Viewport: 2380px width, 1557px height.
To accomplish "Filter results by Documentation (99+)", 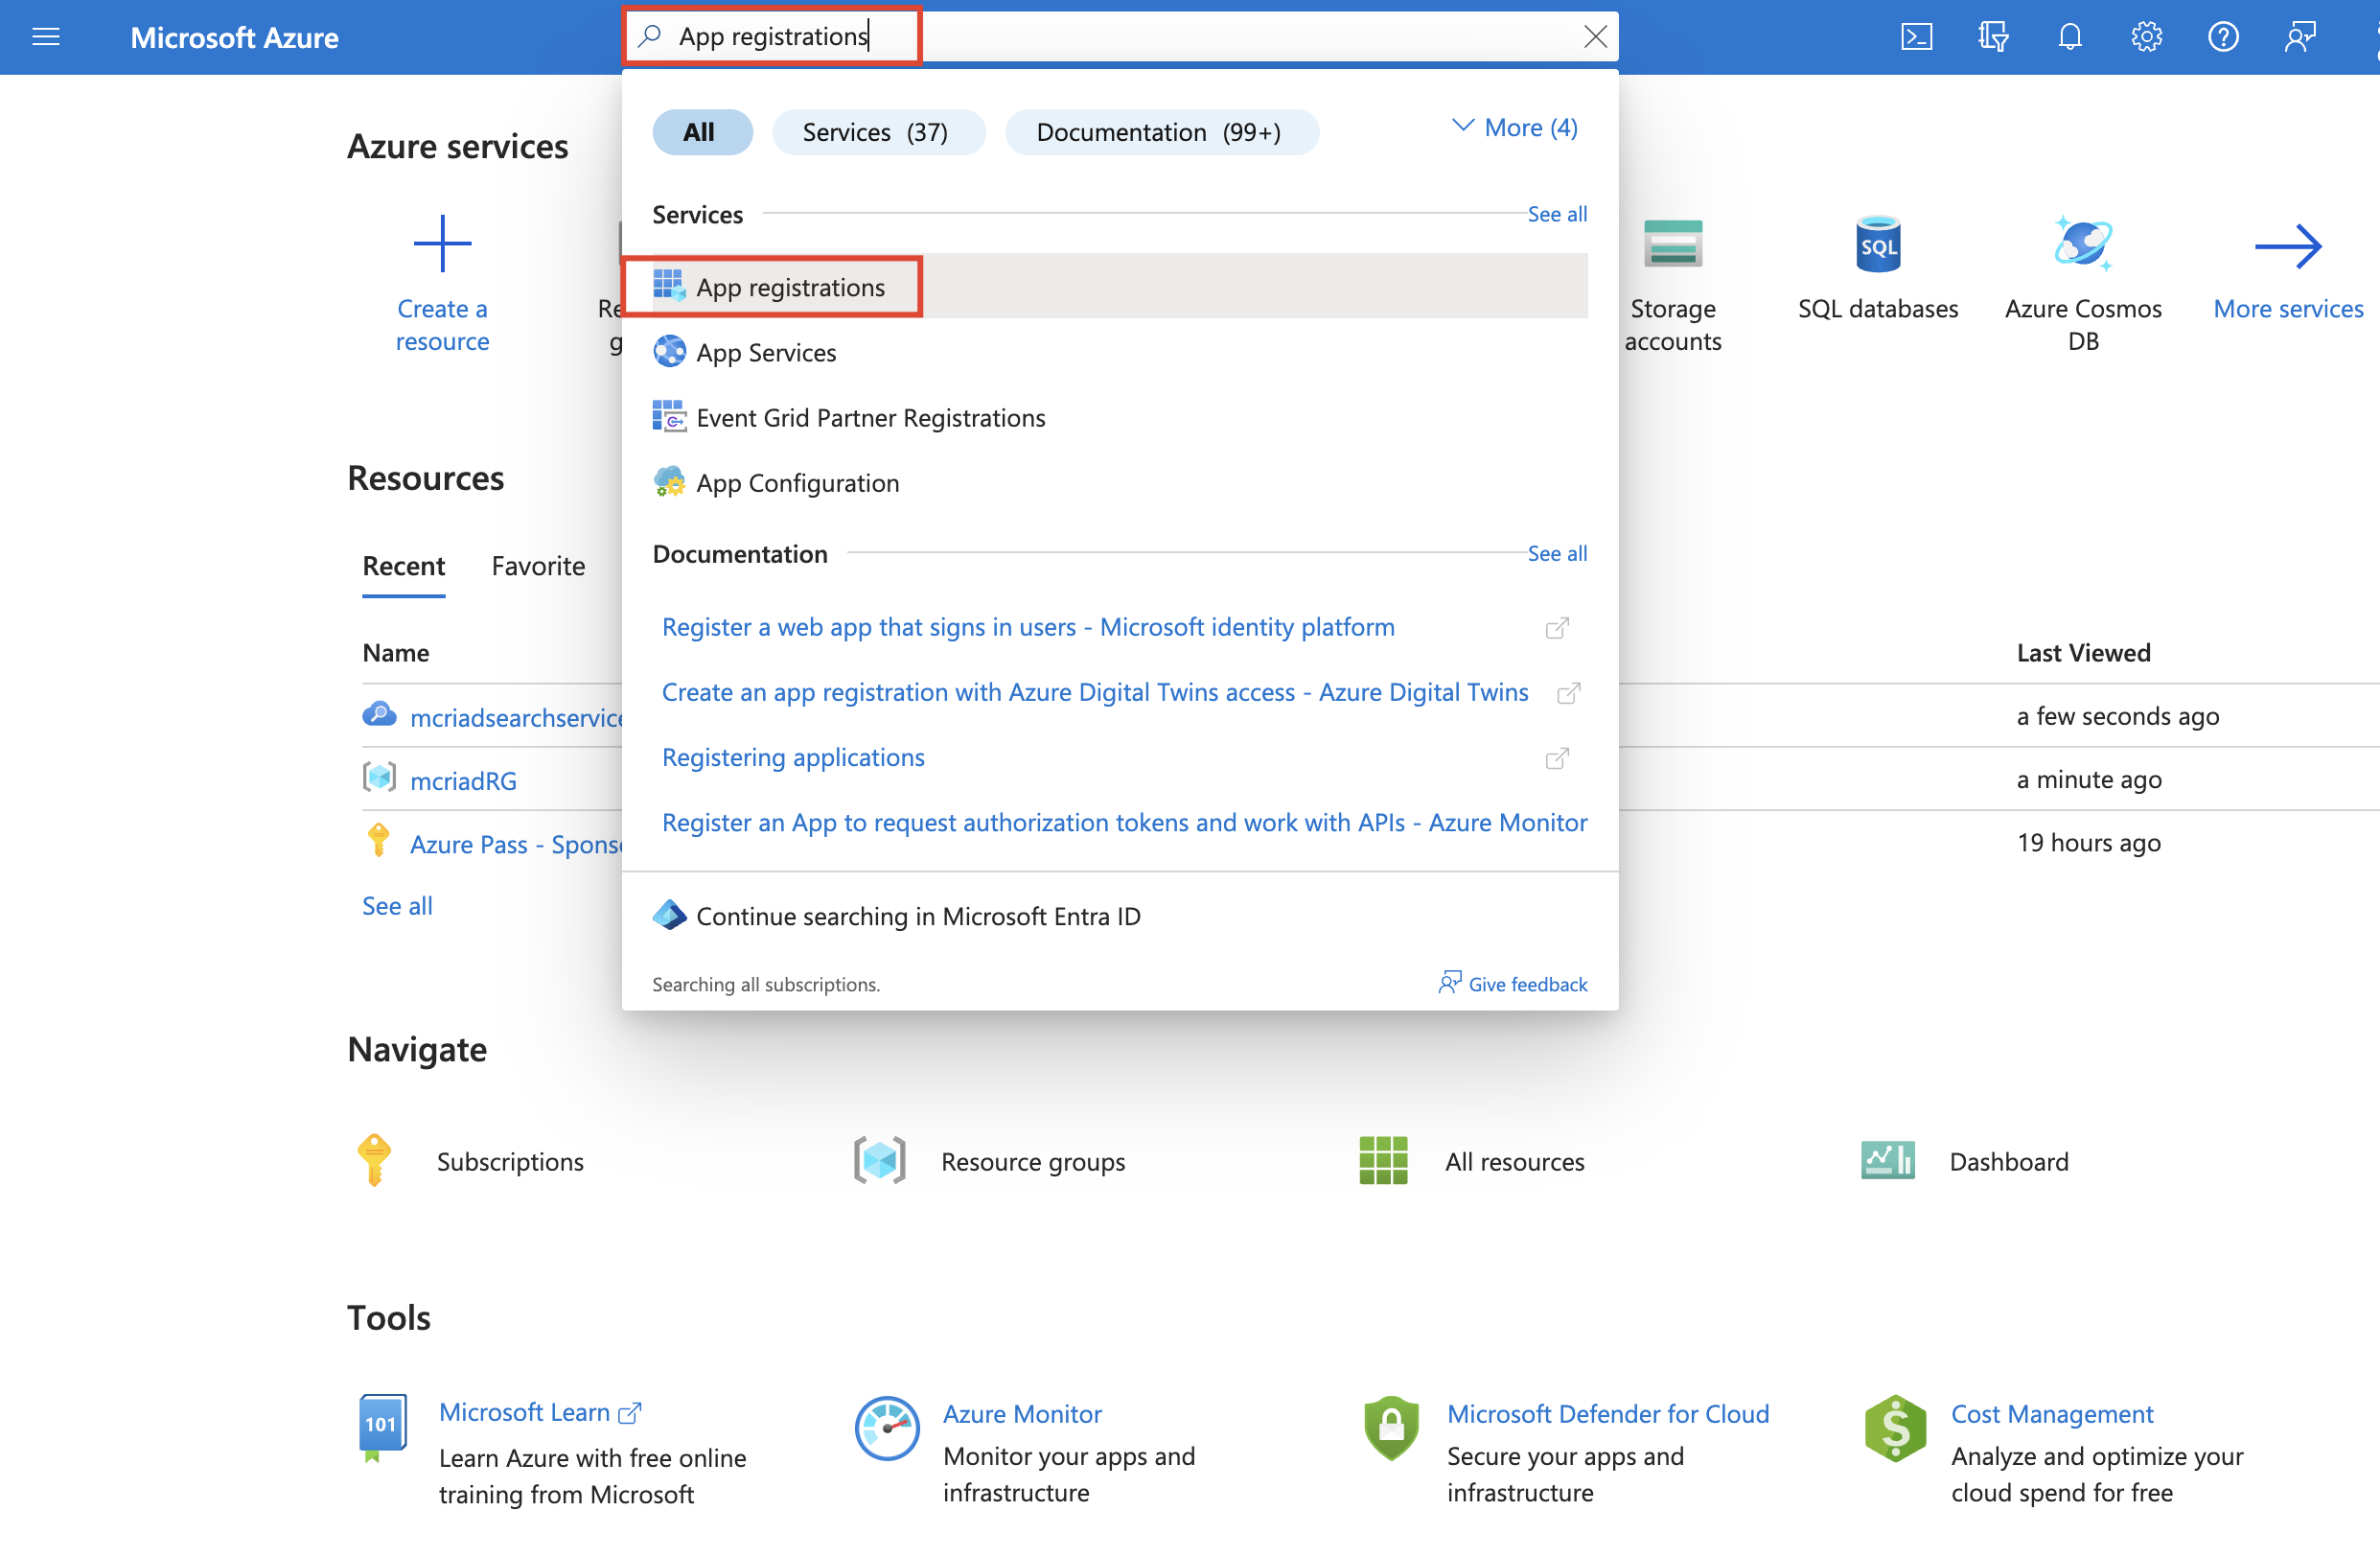I will 1160,132.
